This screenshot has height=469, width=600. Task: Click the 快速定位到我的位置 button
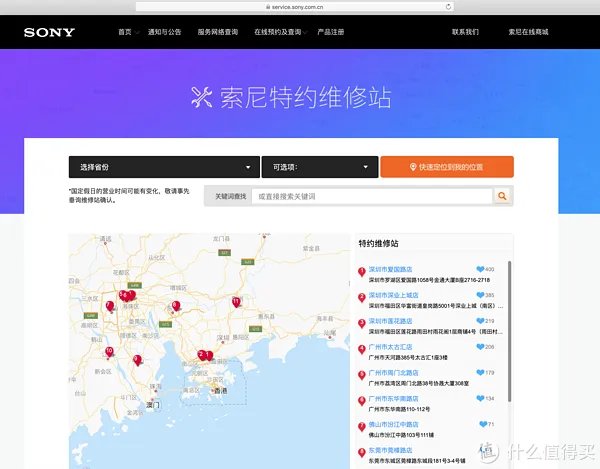click(x=447, y=167)
